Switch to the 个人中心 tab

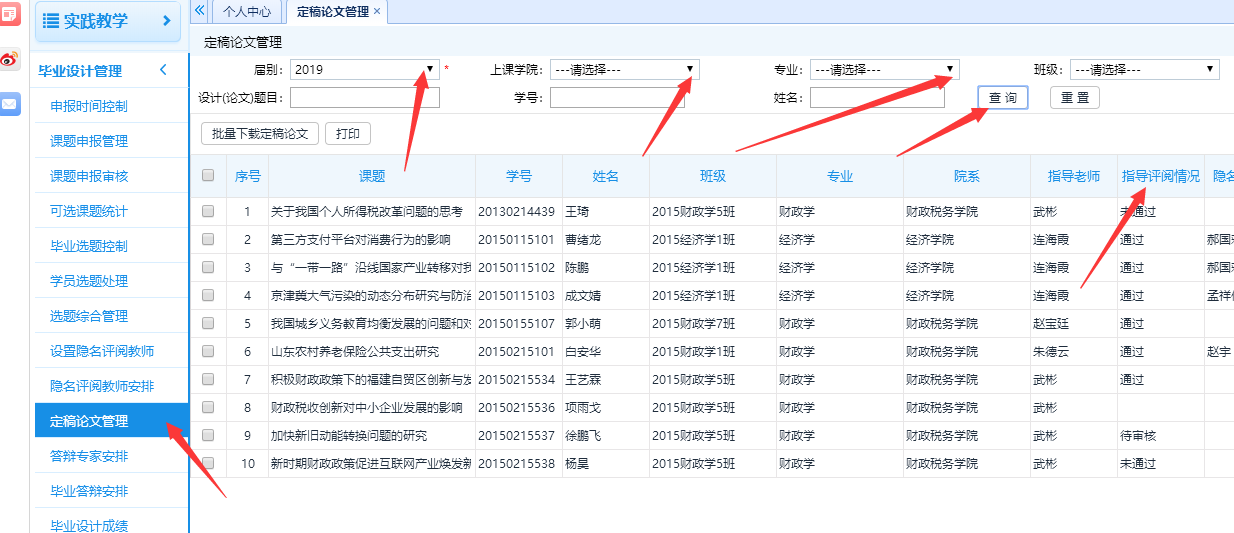246,11
